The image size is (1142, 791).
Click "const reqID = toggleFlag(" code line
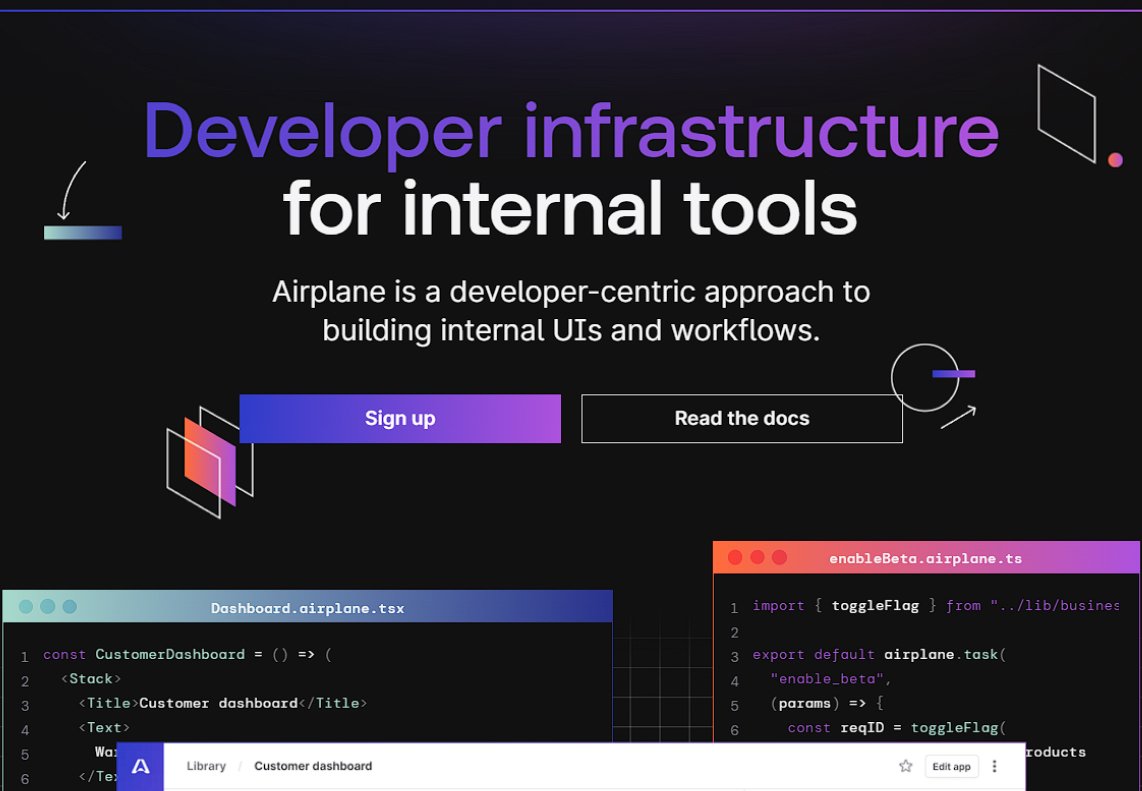(897, 728)
